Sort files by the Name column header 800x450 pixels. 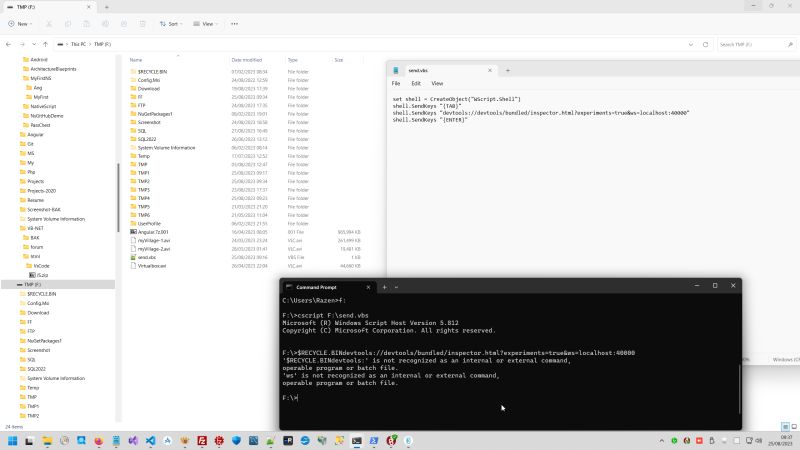click(136, 60)
